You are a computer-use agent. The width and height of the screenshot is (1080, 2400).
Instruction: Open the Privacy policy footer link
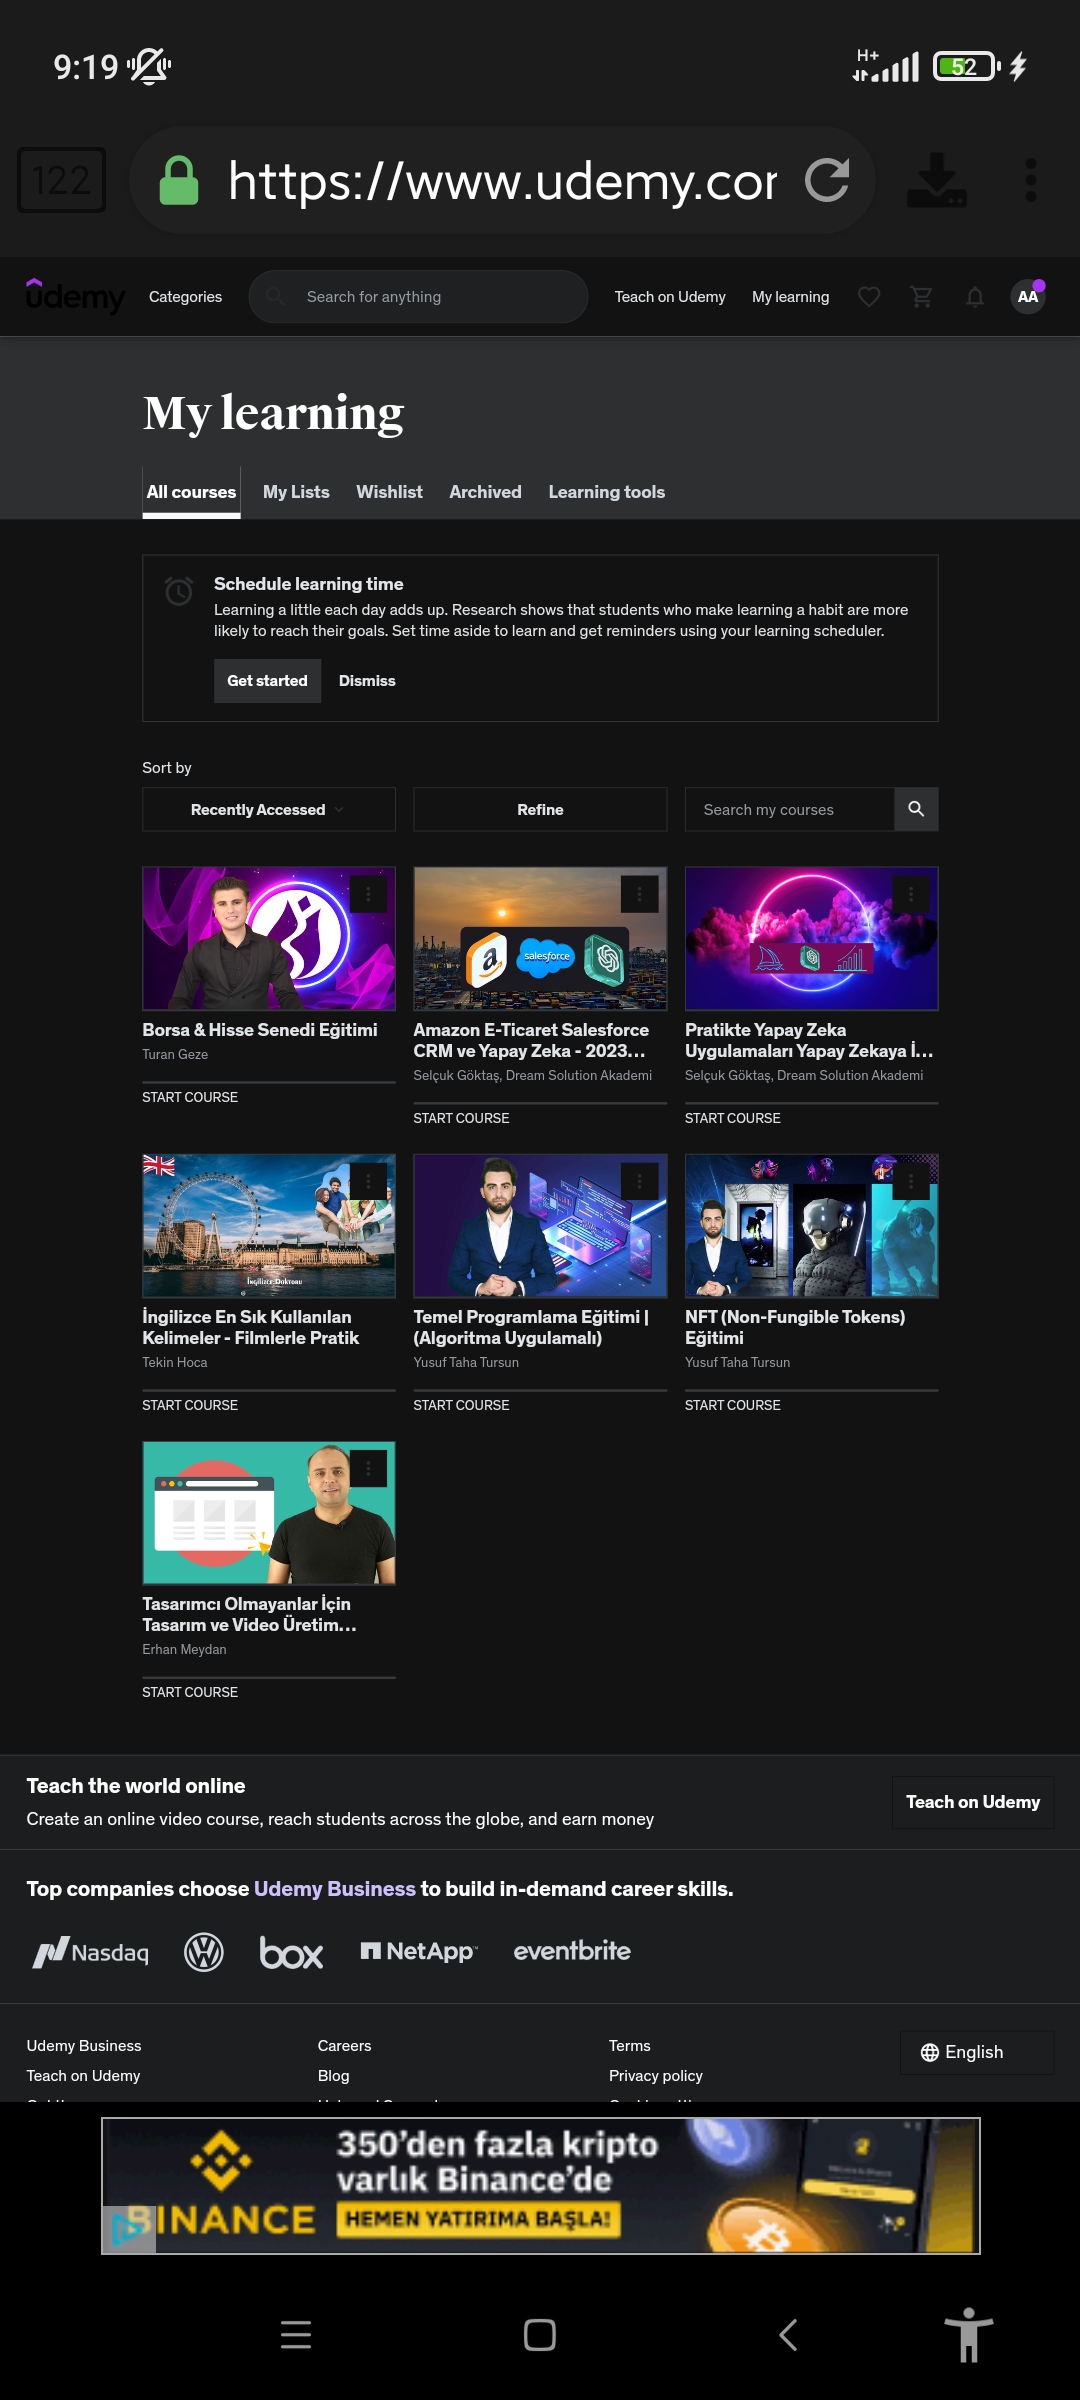tap(655, 2076)
